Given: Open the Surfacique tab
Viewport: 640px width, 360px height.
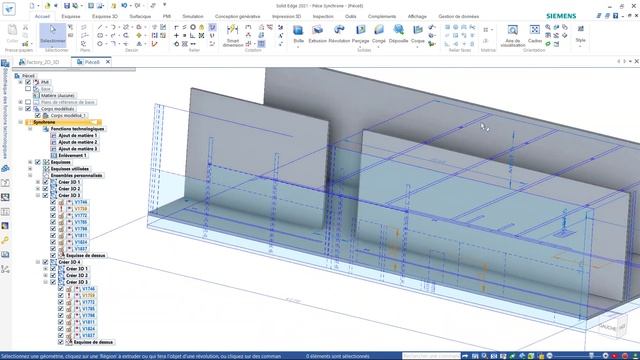Looking at the screenshot, I should click(140, 16).
